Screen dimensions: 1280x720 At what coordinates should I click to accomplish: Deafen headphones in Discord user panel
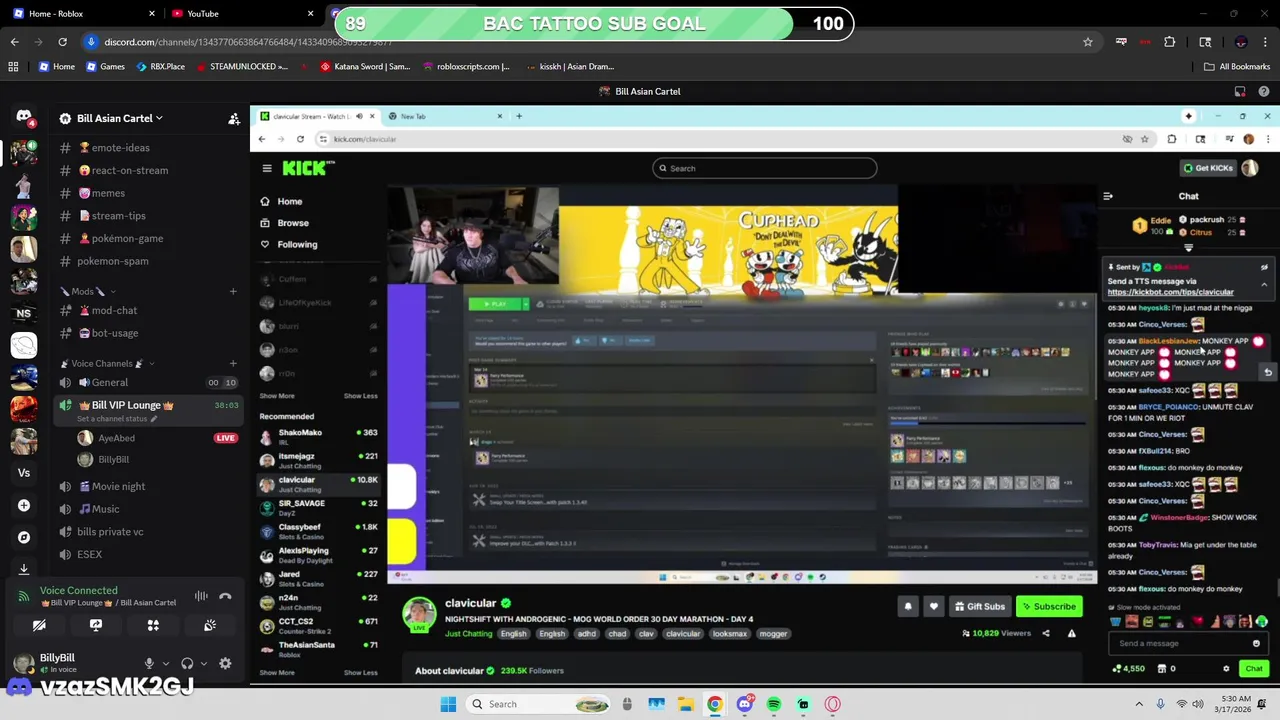point(187,663)
